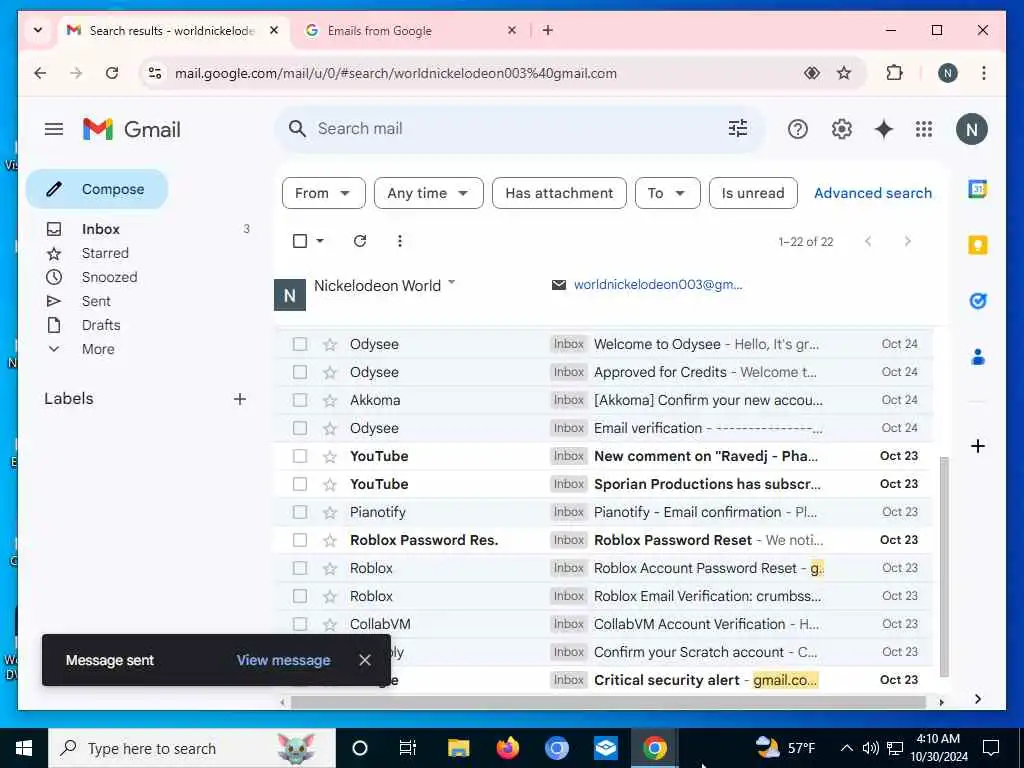Viewport: 1024px width, 768px height.
Task: Open the Support help icon
Action: (797, 129)
